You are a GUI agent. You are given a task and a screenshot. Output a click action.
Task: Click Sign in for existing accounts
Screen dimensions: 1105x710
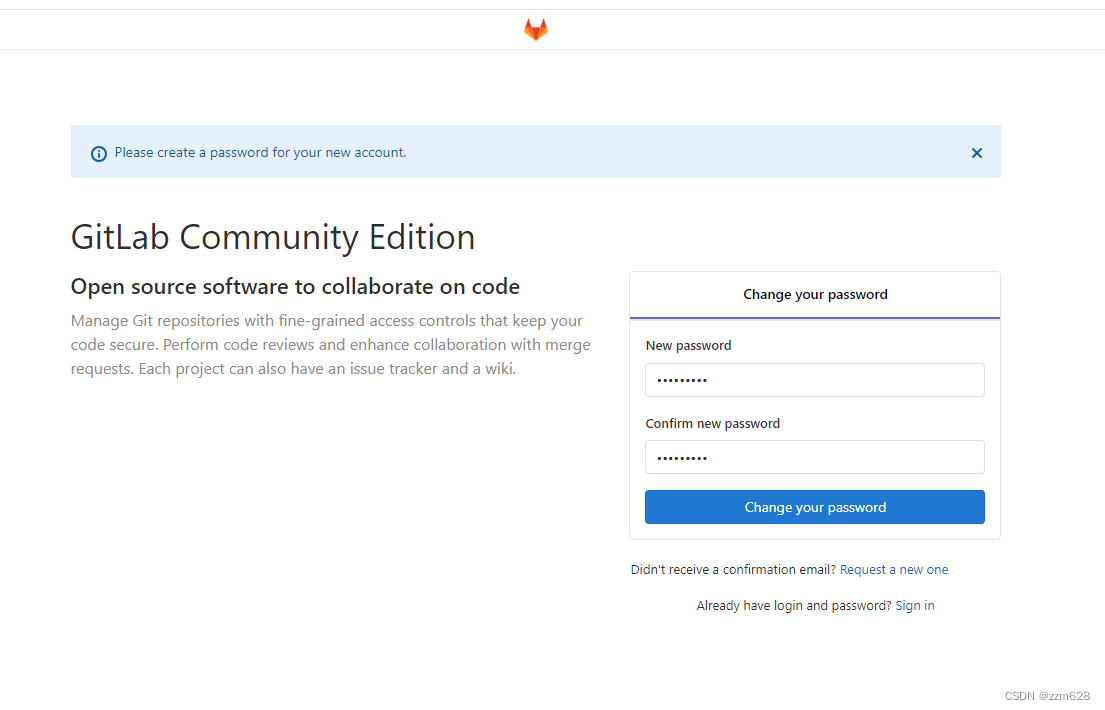click(x=914, y=605)
